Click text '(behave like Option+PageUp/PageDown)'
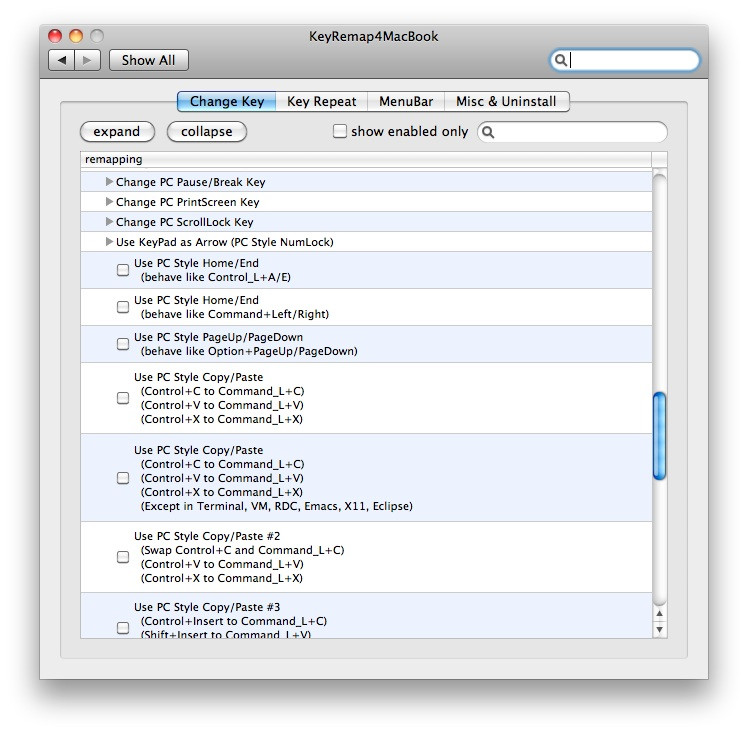 pyautogui.click(x=249, y=351)
